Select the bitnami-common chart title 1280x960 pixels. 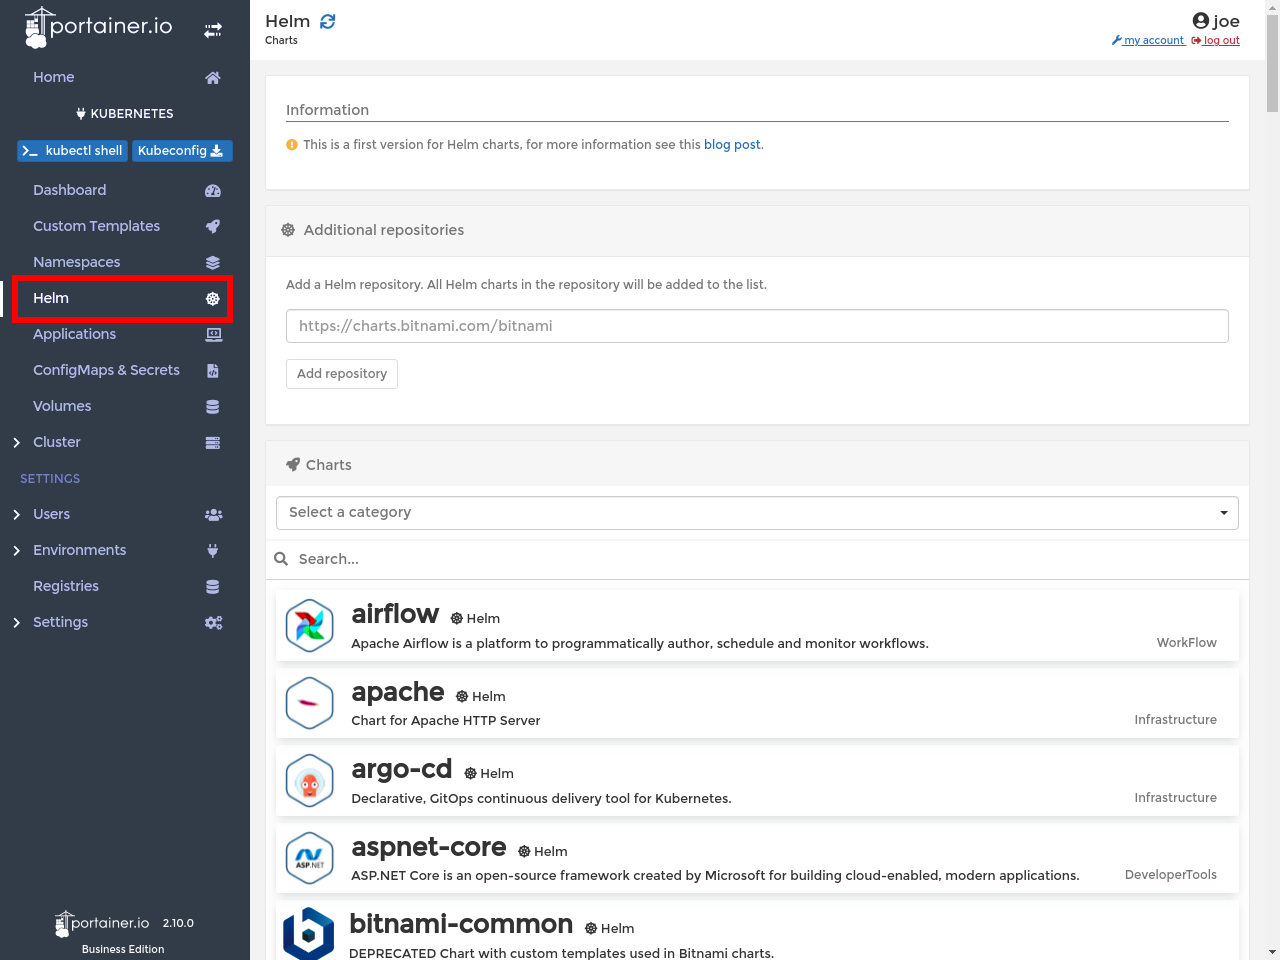pyautogui.click(x=461, y=924)
